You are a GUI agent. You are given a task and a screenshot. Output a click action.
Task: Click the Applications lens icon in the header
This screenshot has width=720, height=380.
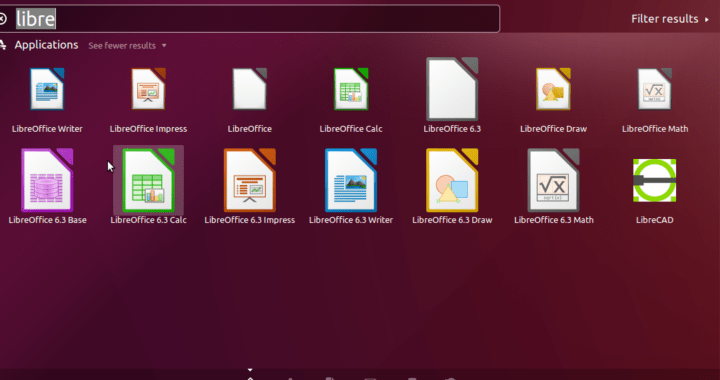coord(3,45)
